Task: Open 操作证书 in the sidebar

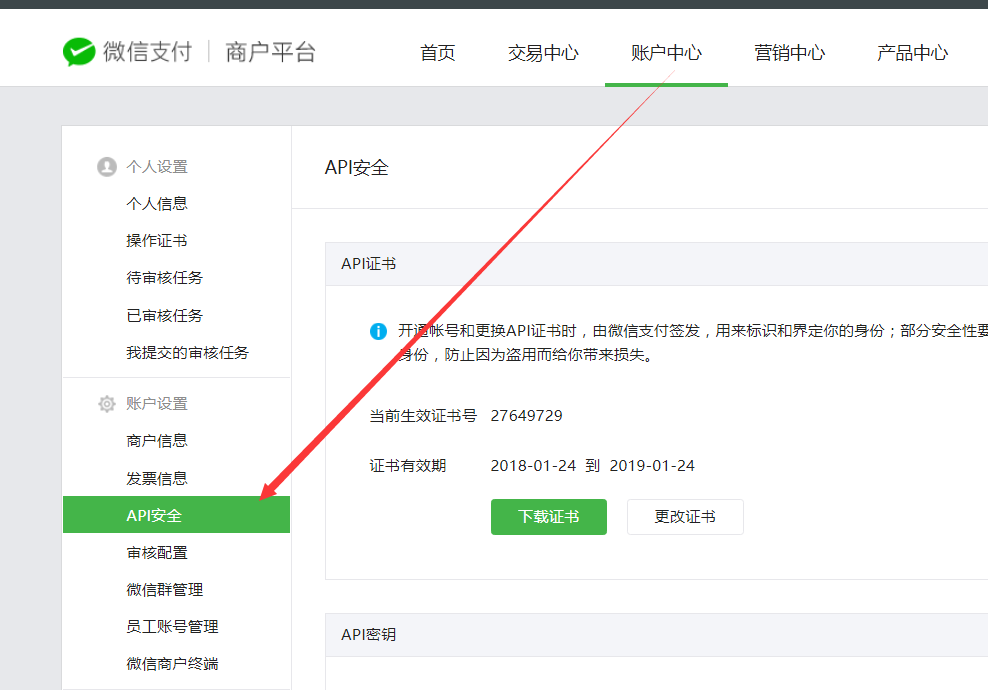Action: 157,241
